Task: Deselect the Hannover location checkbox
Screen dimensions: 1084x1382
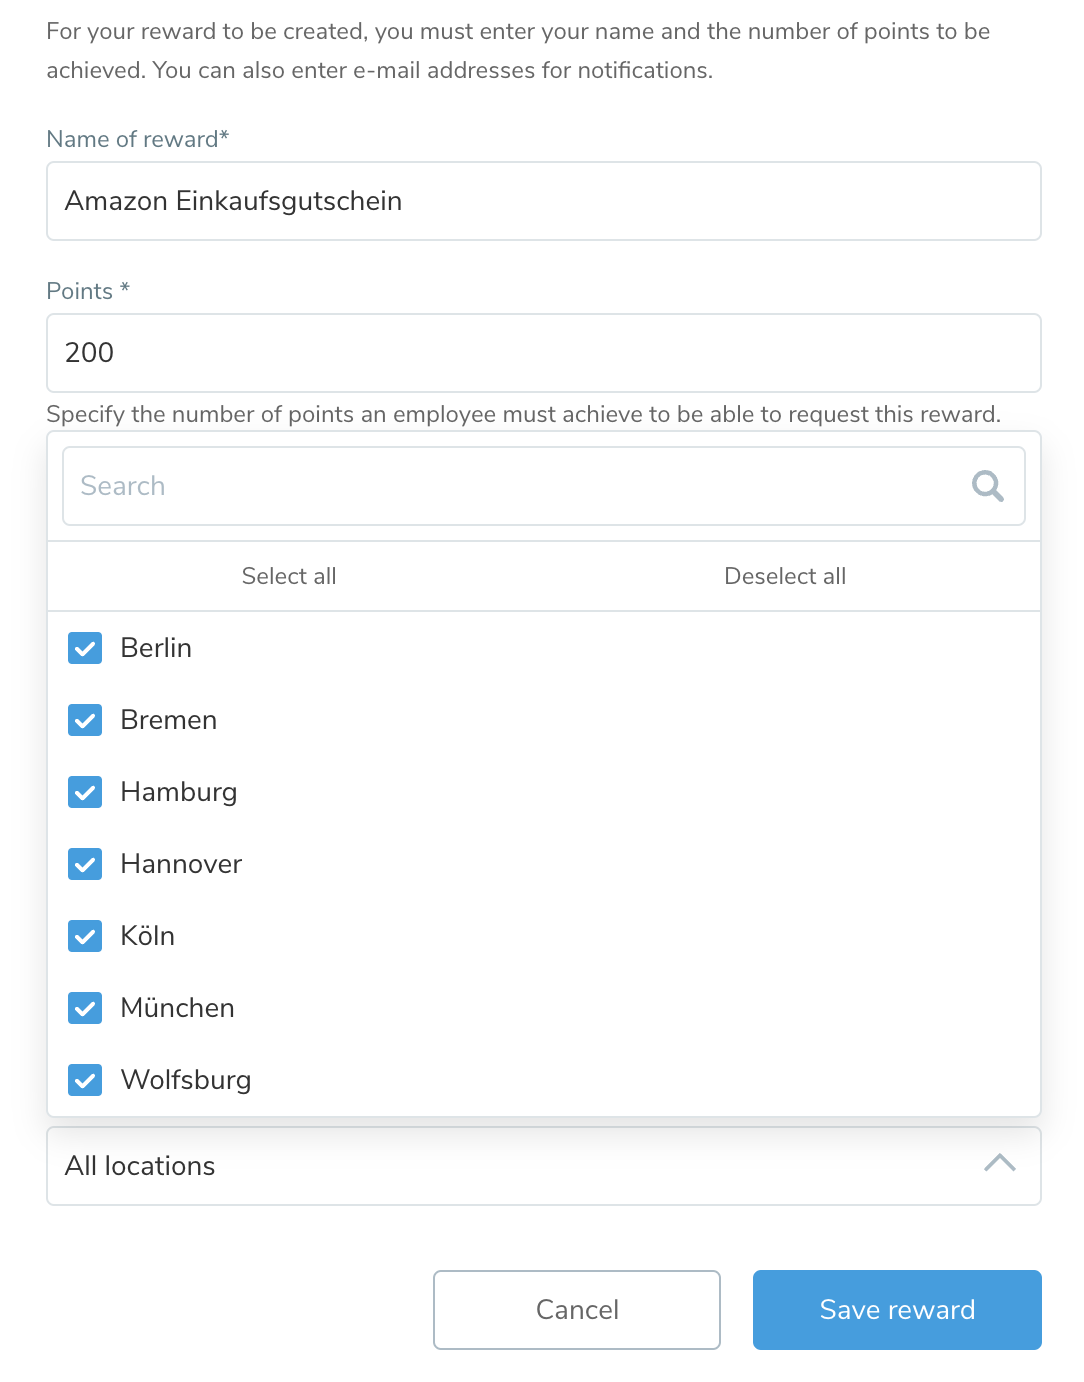Action: pos(85,864)
